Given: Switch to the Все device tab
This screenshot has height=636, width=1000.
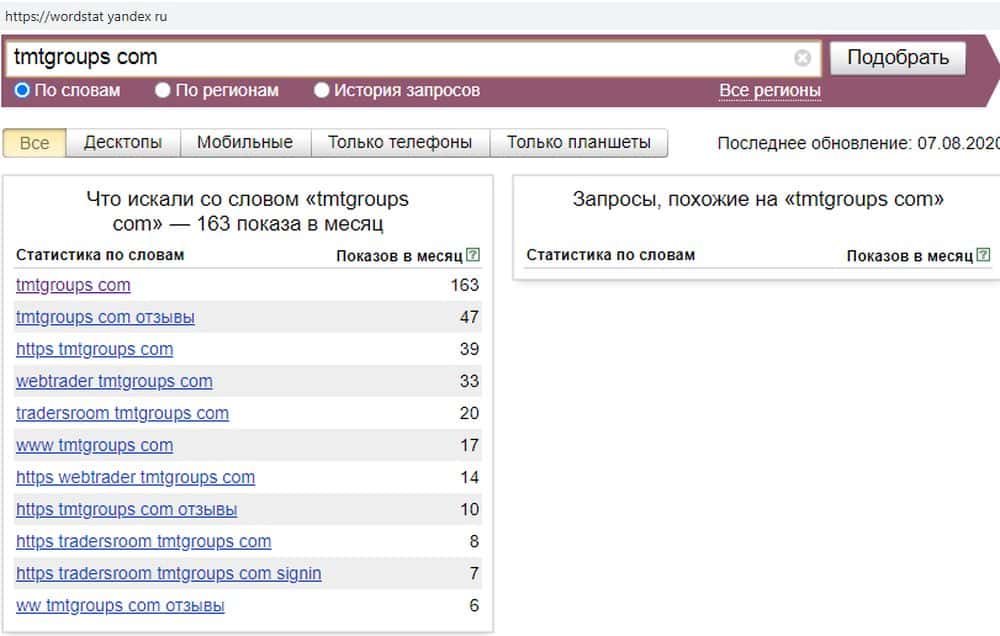Looking at the screenshot, I should (34, 143).
